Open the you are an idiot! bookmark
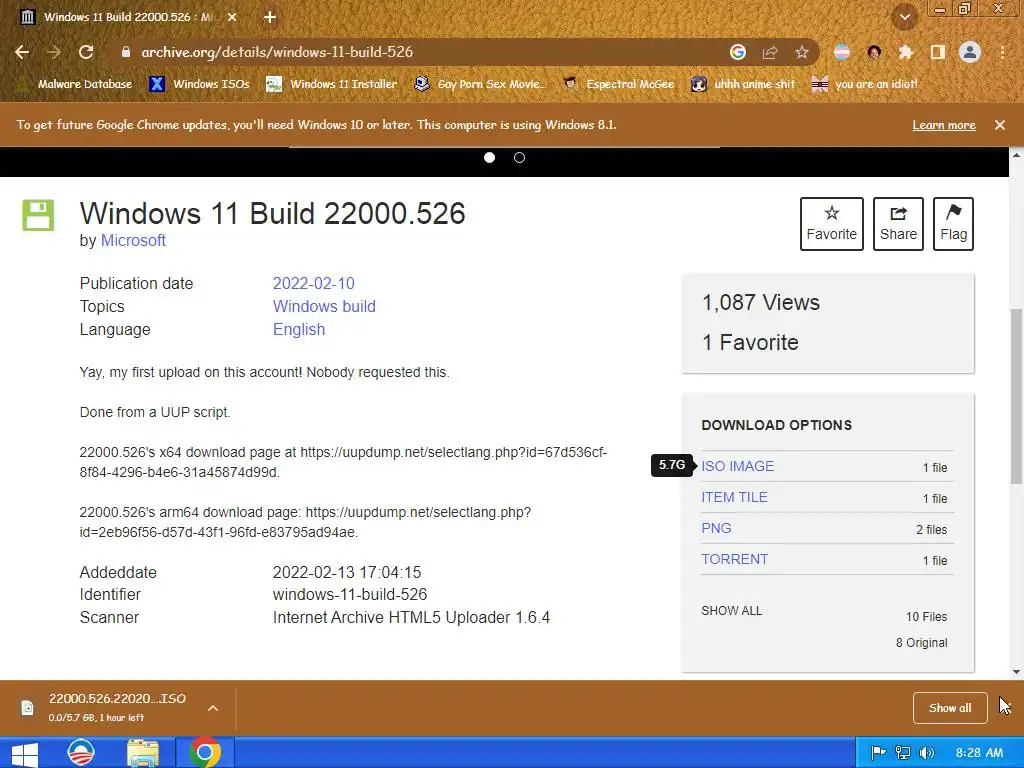 point(865,84)
